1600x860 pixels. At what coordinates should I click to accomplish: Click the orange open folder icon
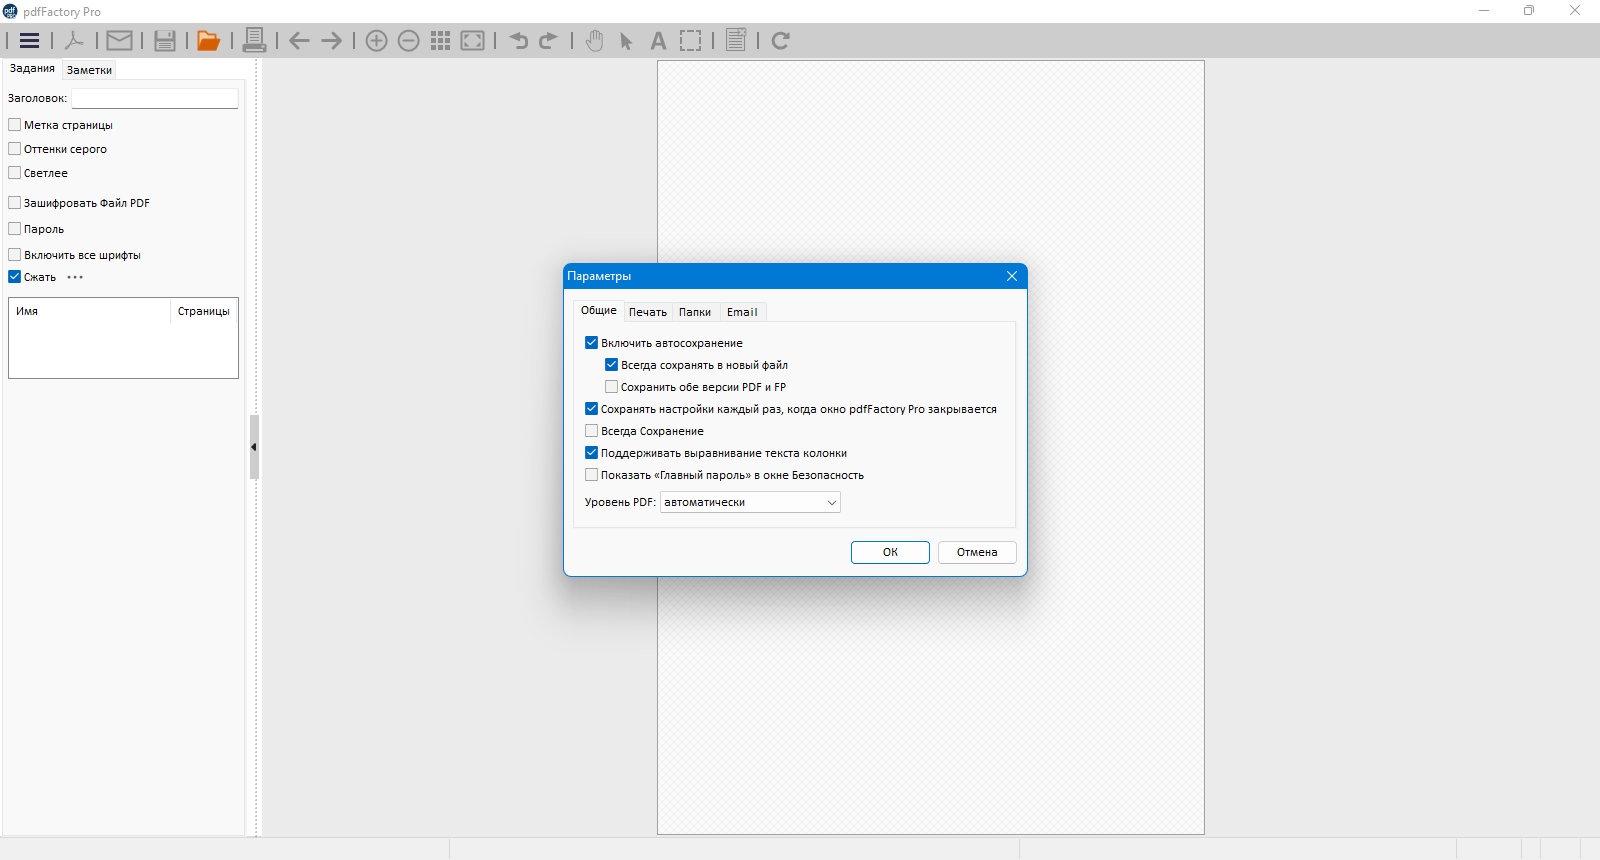(x=208, y=41)
